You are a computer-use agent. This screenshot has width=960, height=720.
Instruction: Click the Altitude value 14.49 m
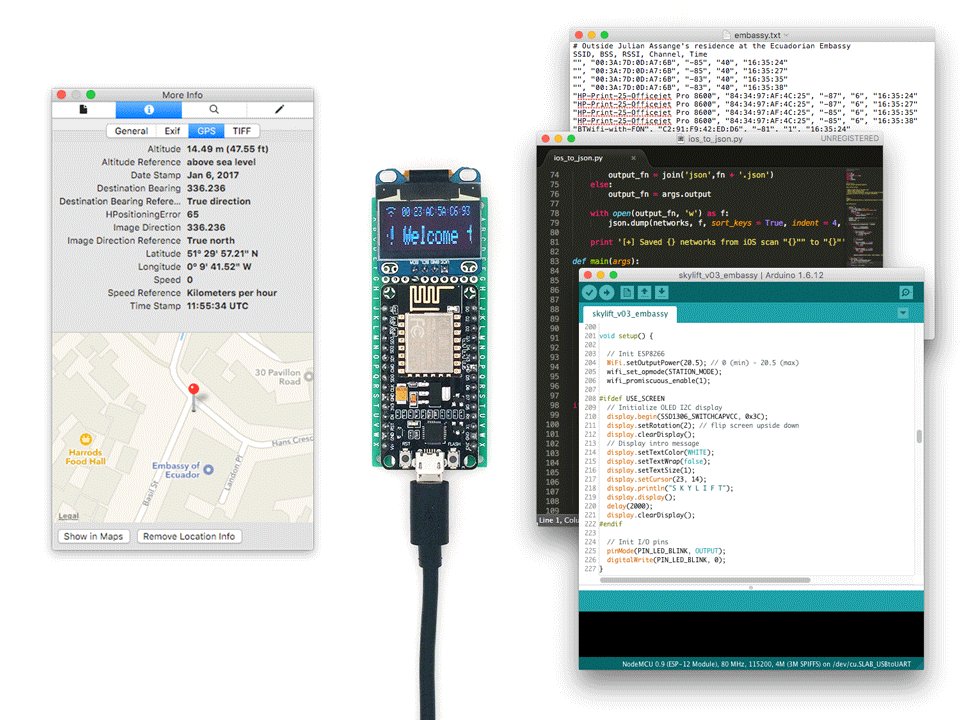[x=227, y=149]
